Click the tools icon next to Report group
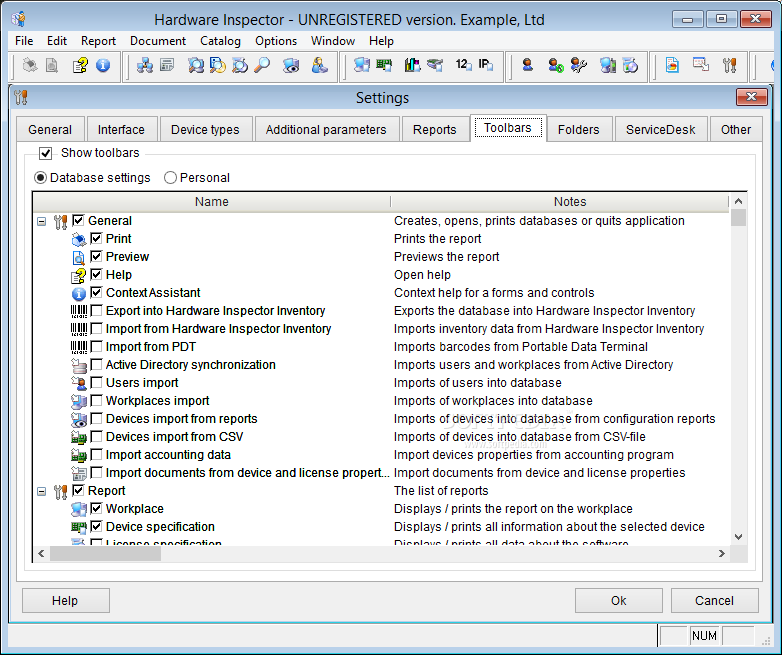 (60, 491)
